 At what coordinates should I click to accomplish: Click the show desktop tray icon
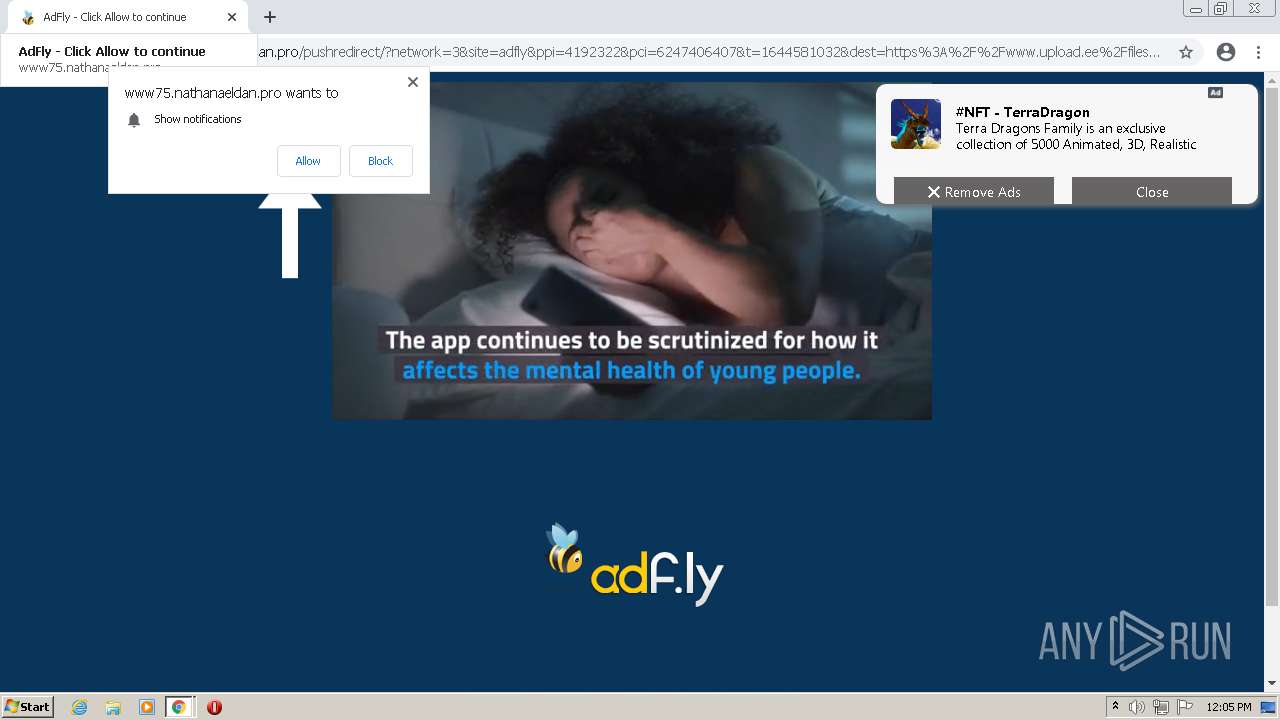pos(1268,707)
